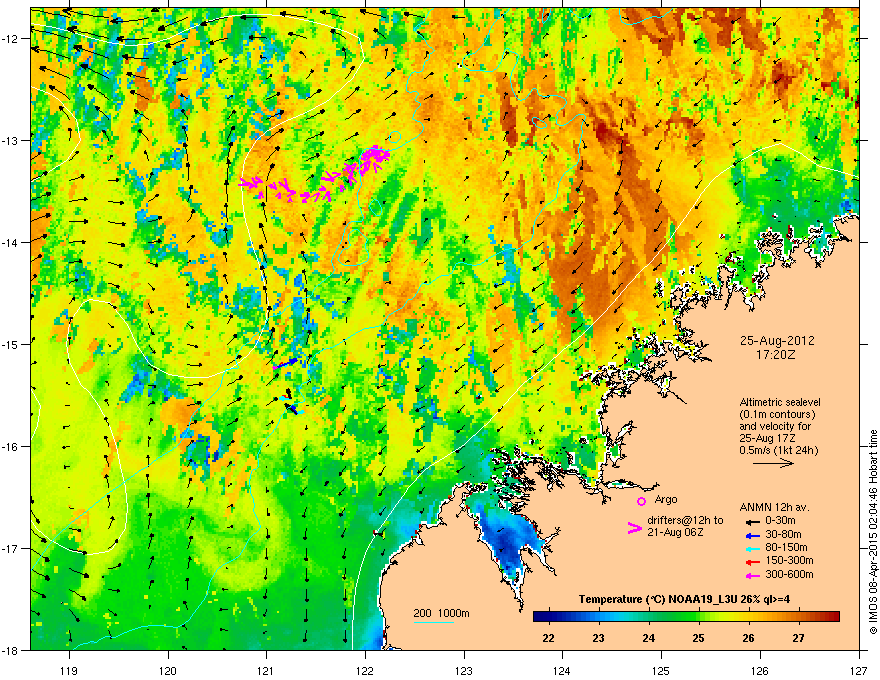The width and height of the screenshot is (880, 680).
Task: Click the 30-80m depth legend label
Action: (x=783, y=535)
